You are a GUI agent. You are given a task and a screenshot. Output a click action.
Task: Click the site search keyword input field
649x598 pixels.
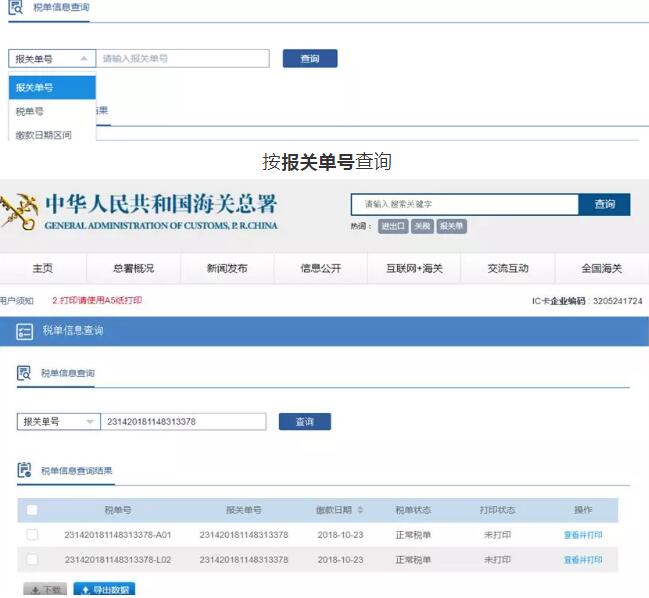coord(465,205)
